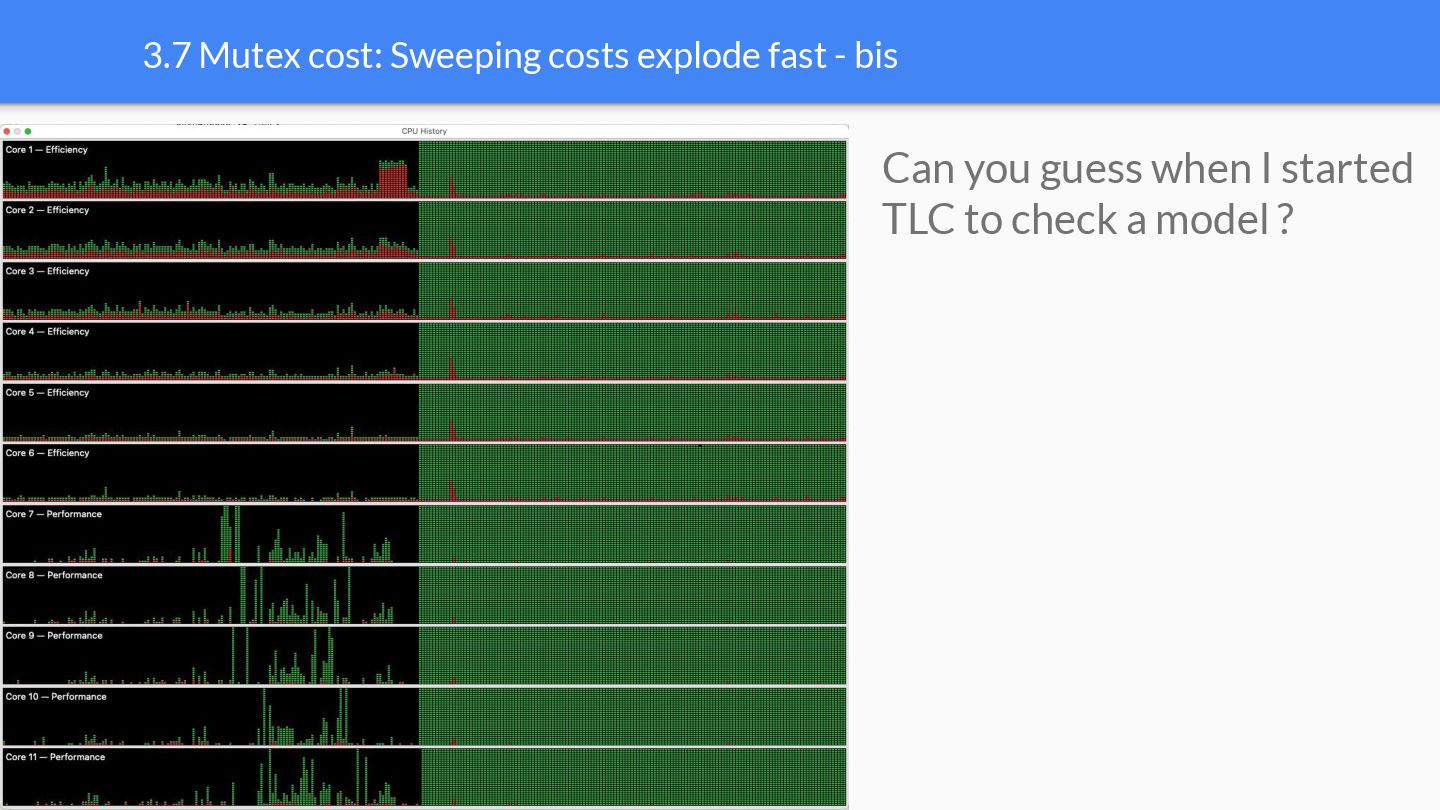The width and height of the screenshot is (1440, 810).
Task: Click the "Can you guess" question text
Action: (1147, 193)
